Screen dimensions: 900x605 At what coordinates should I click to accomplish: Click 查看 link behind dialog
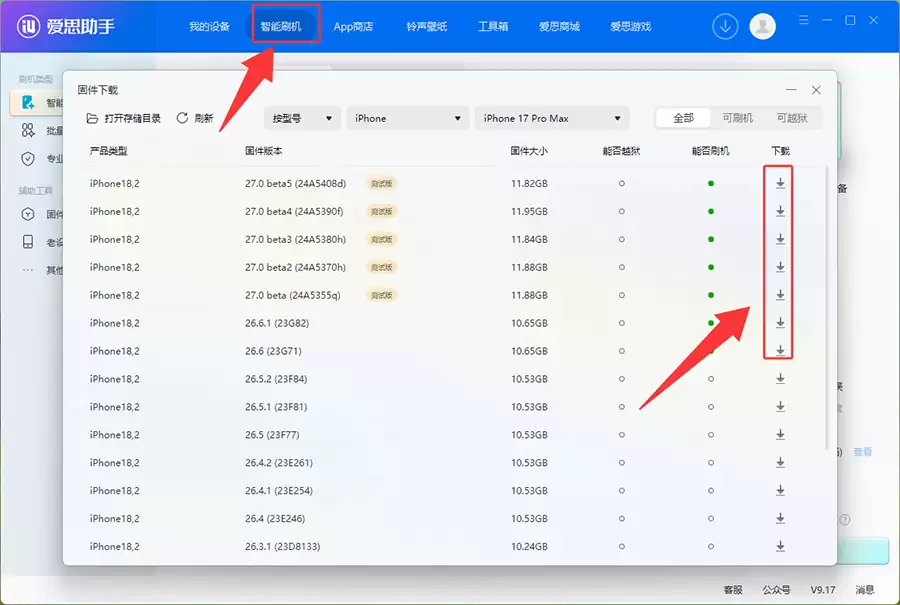pyautogui.click(x=863, y=452)
